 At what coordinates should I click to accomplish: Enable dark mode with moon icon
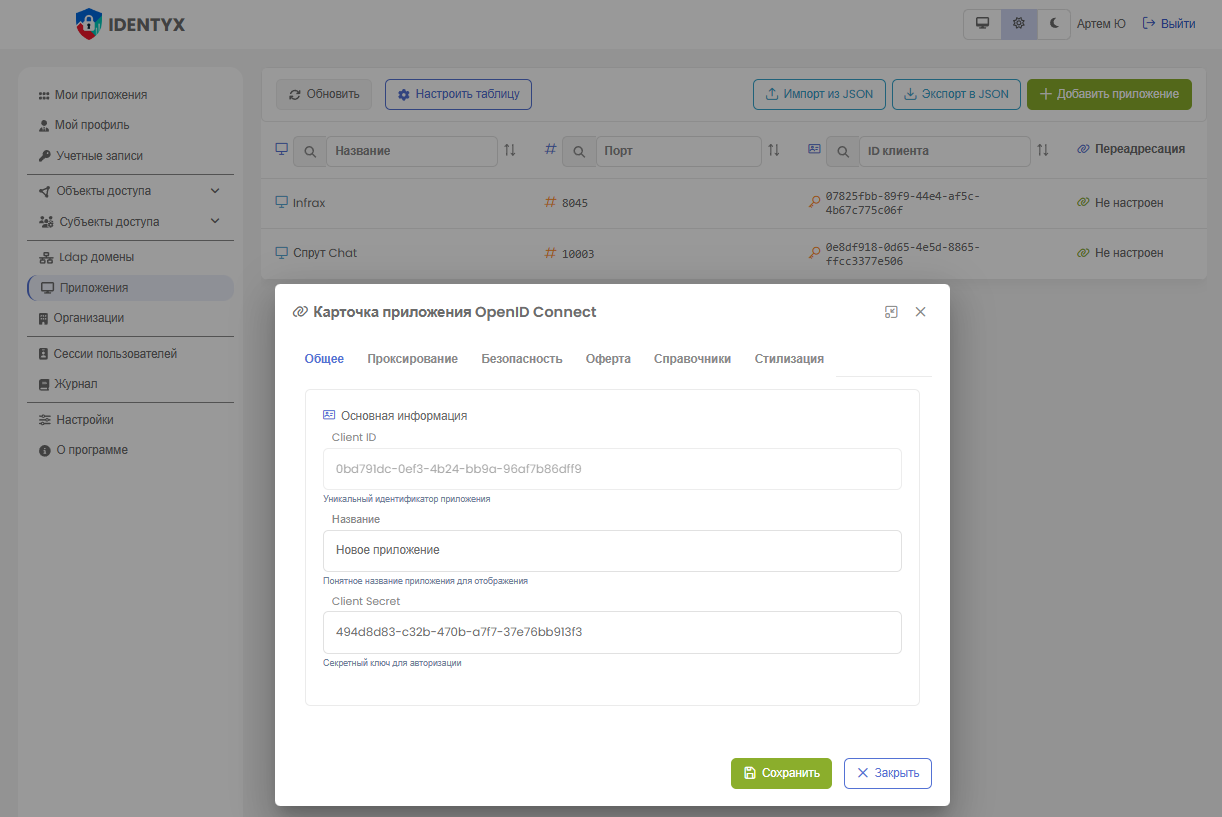tap(1053, 24)
